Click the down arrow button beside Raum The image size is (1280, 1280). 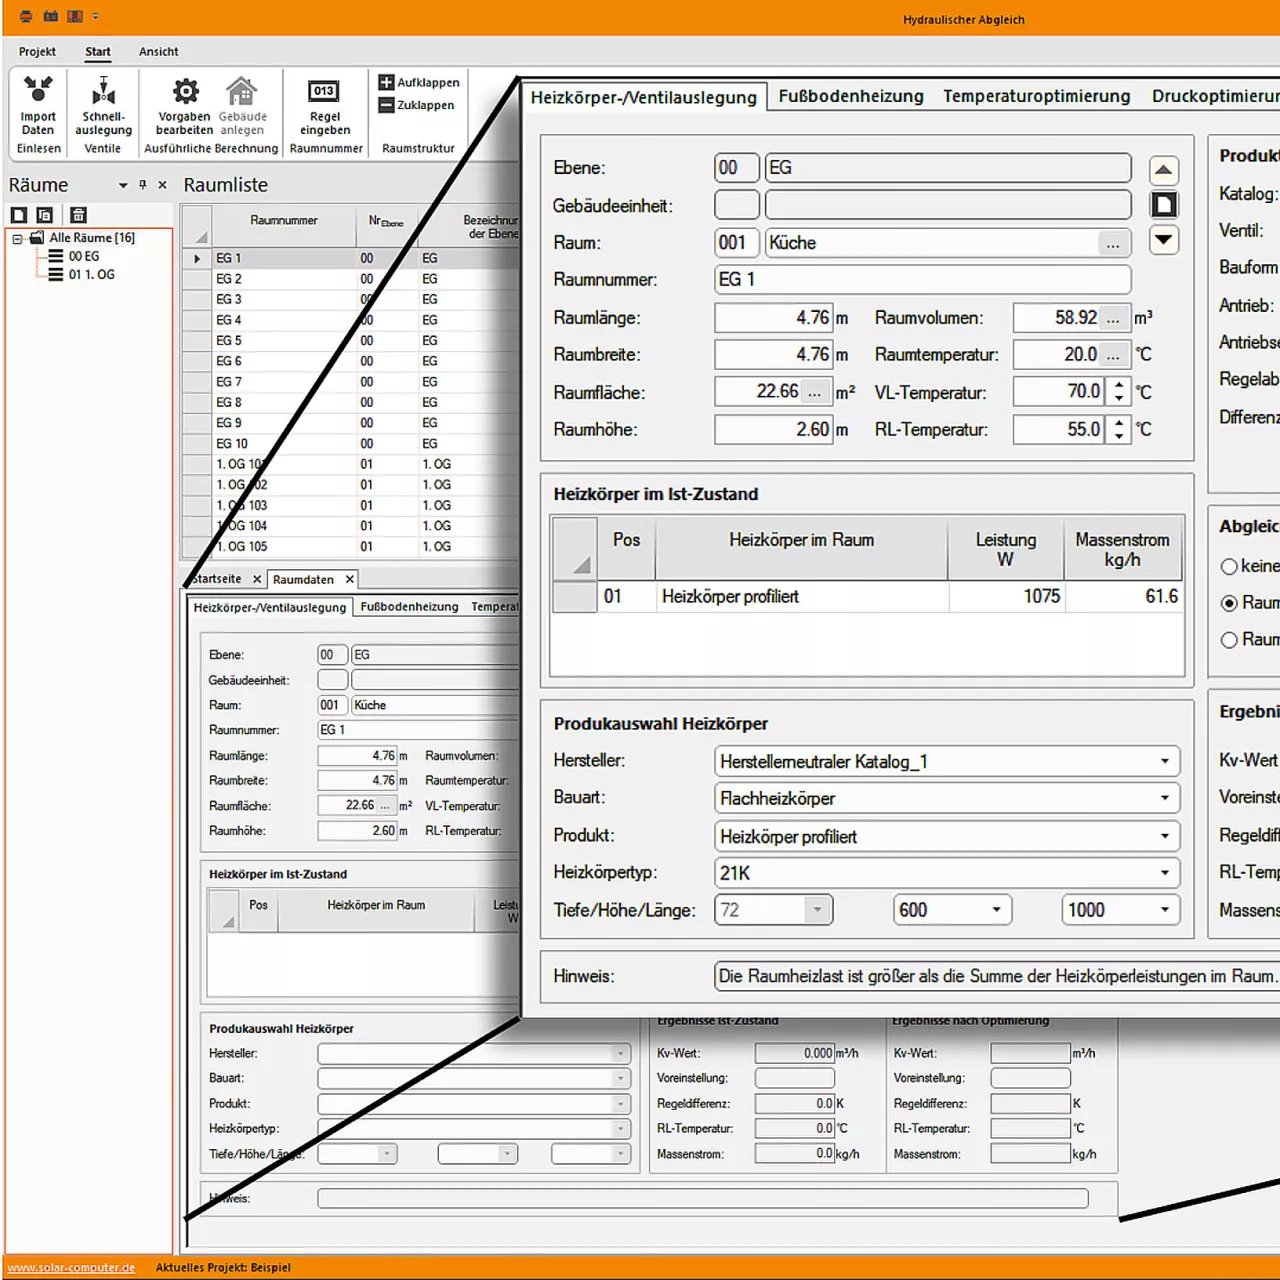point(1163,240)
